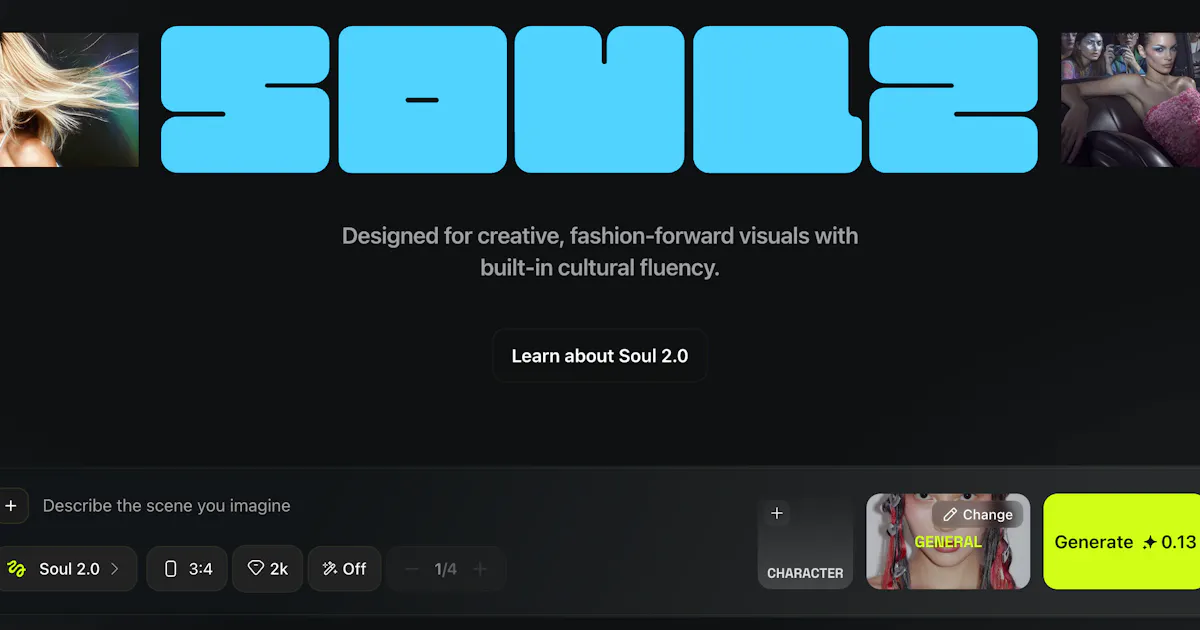Open the 2k resolution selector
Viewport: 1200px width, 630px height.
[268, 569]
